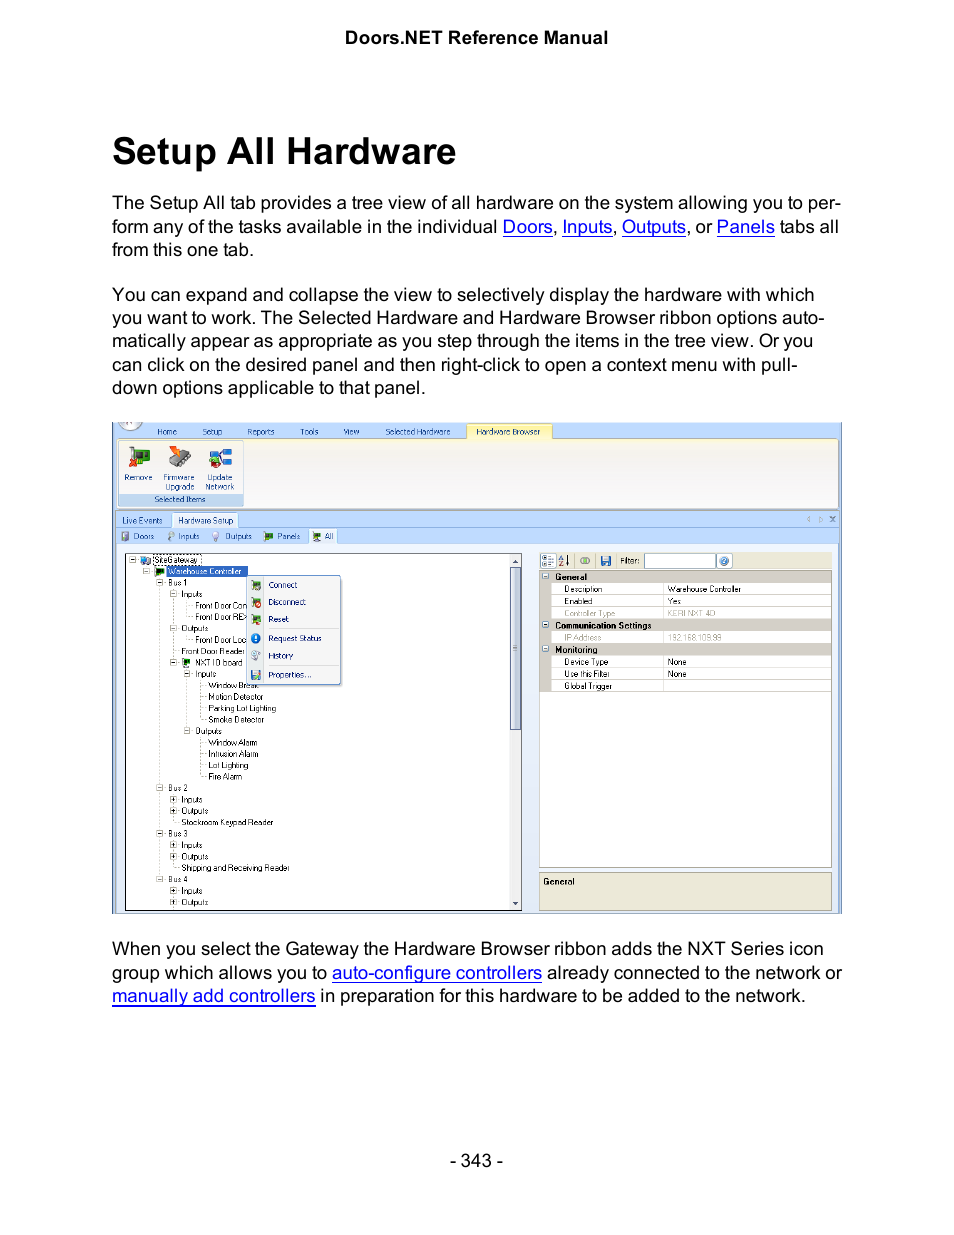Click the Remove icon in the ribbon
This screenshot has width=954, height=1235.
click(138, 459)
